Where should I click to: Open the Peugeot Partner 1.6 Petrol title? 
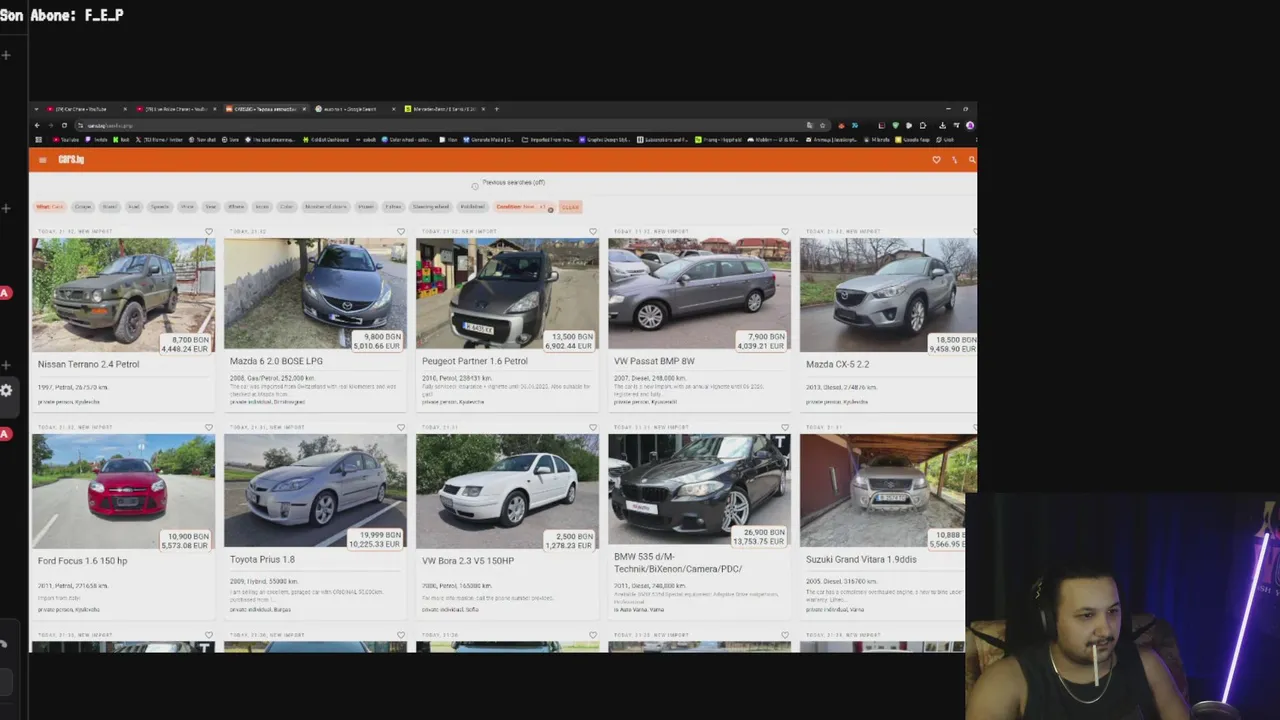[475, 361]
